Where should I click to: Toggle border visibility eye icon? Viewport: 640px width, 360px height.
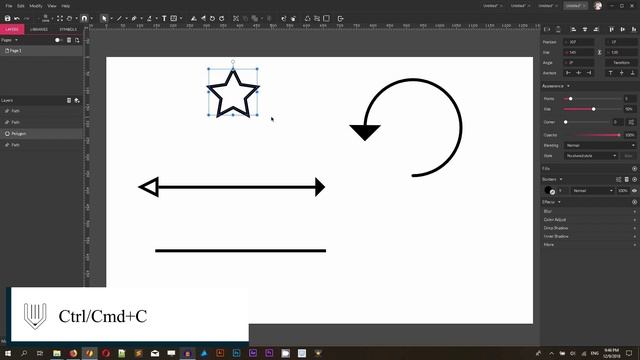click(634, 191)
